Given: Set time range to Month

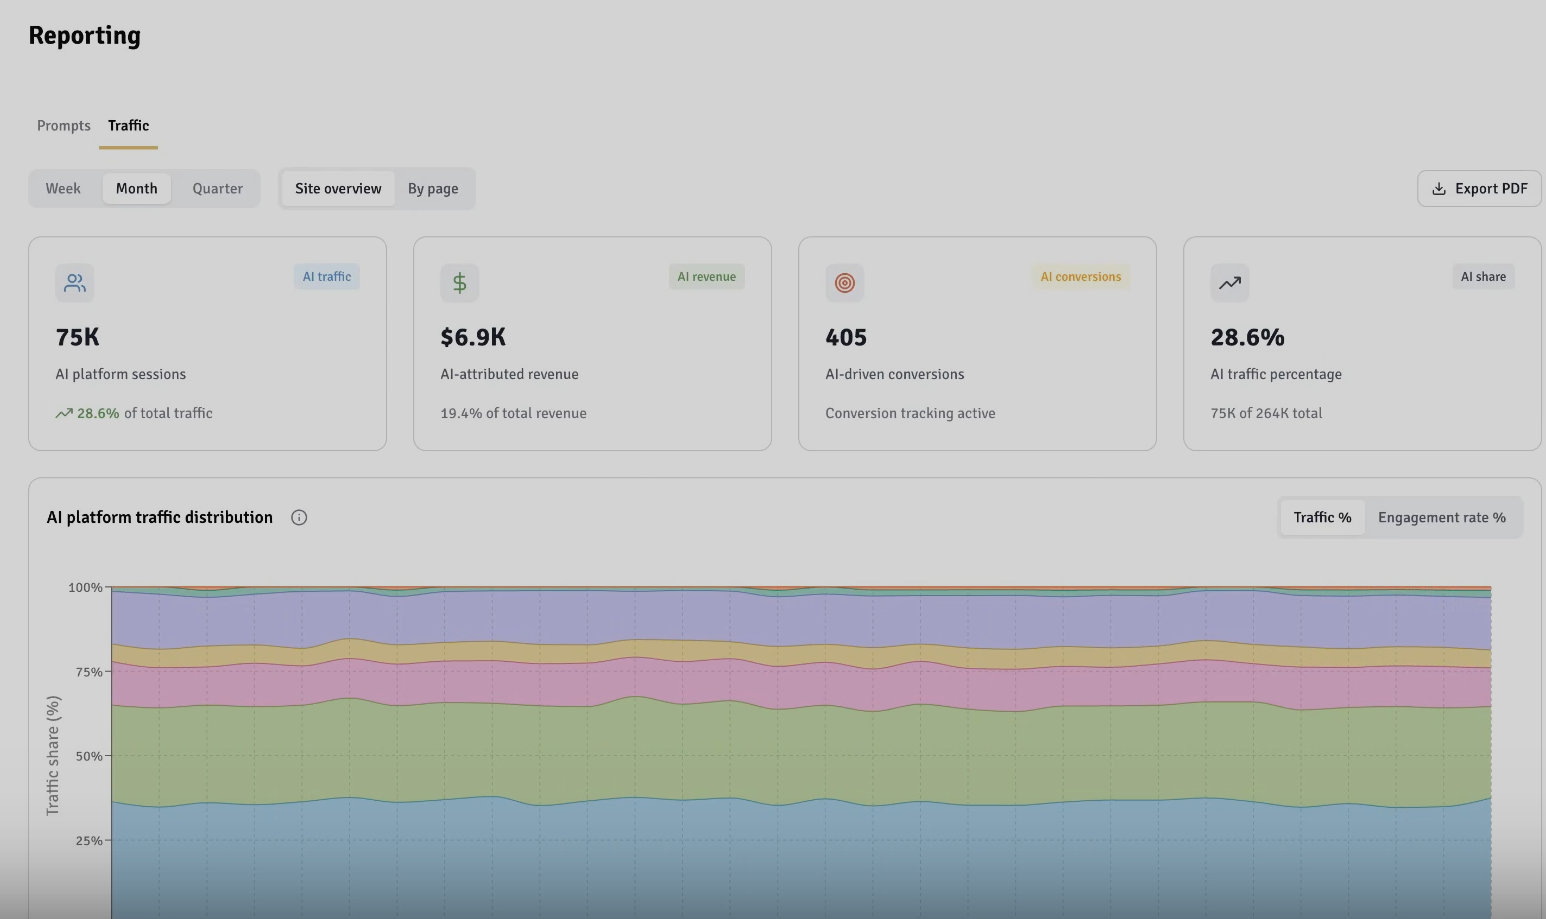Looking at the screenshot, I should 136,189.
